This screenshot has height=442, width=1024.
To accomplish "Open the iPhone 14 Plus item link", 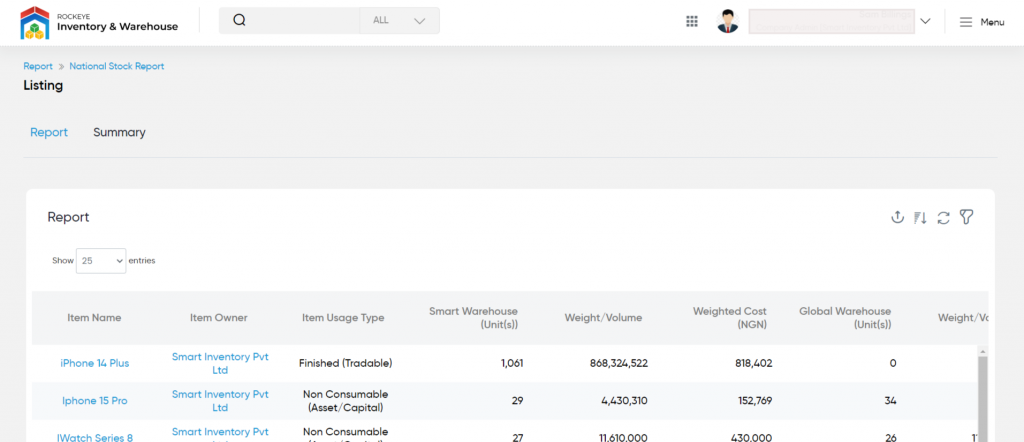I will 95,364.
